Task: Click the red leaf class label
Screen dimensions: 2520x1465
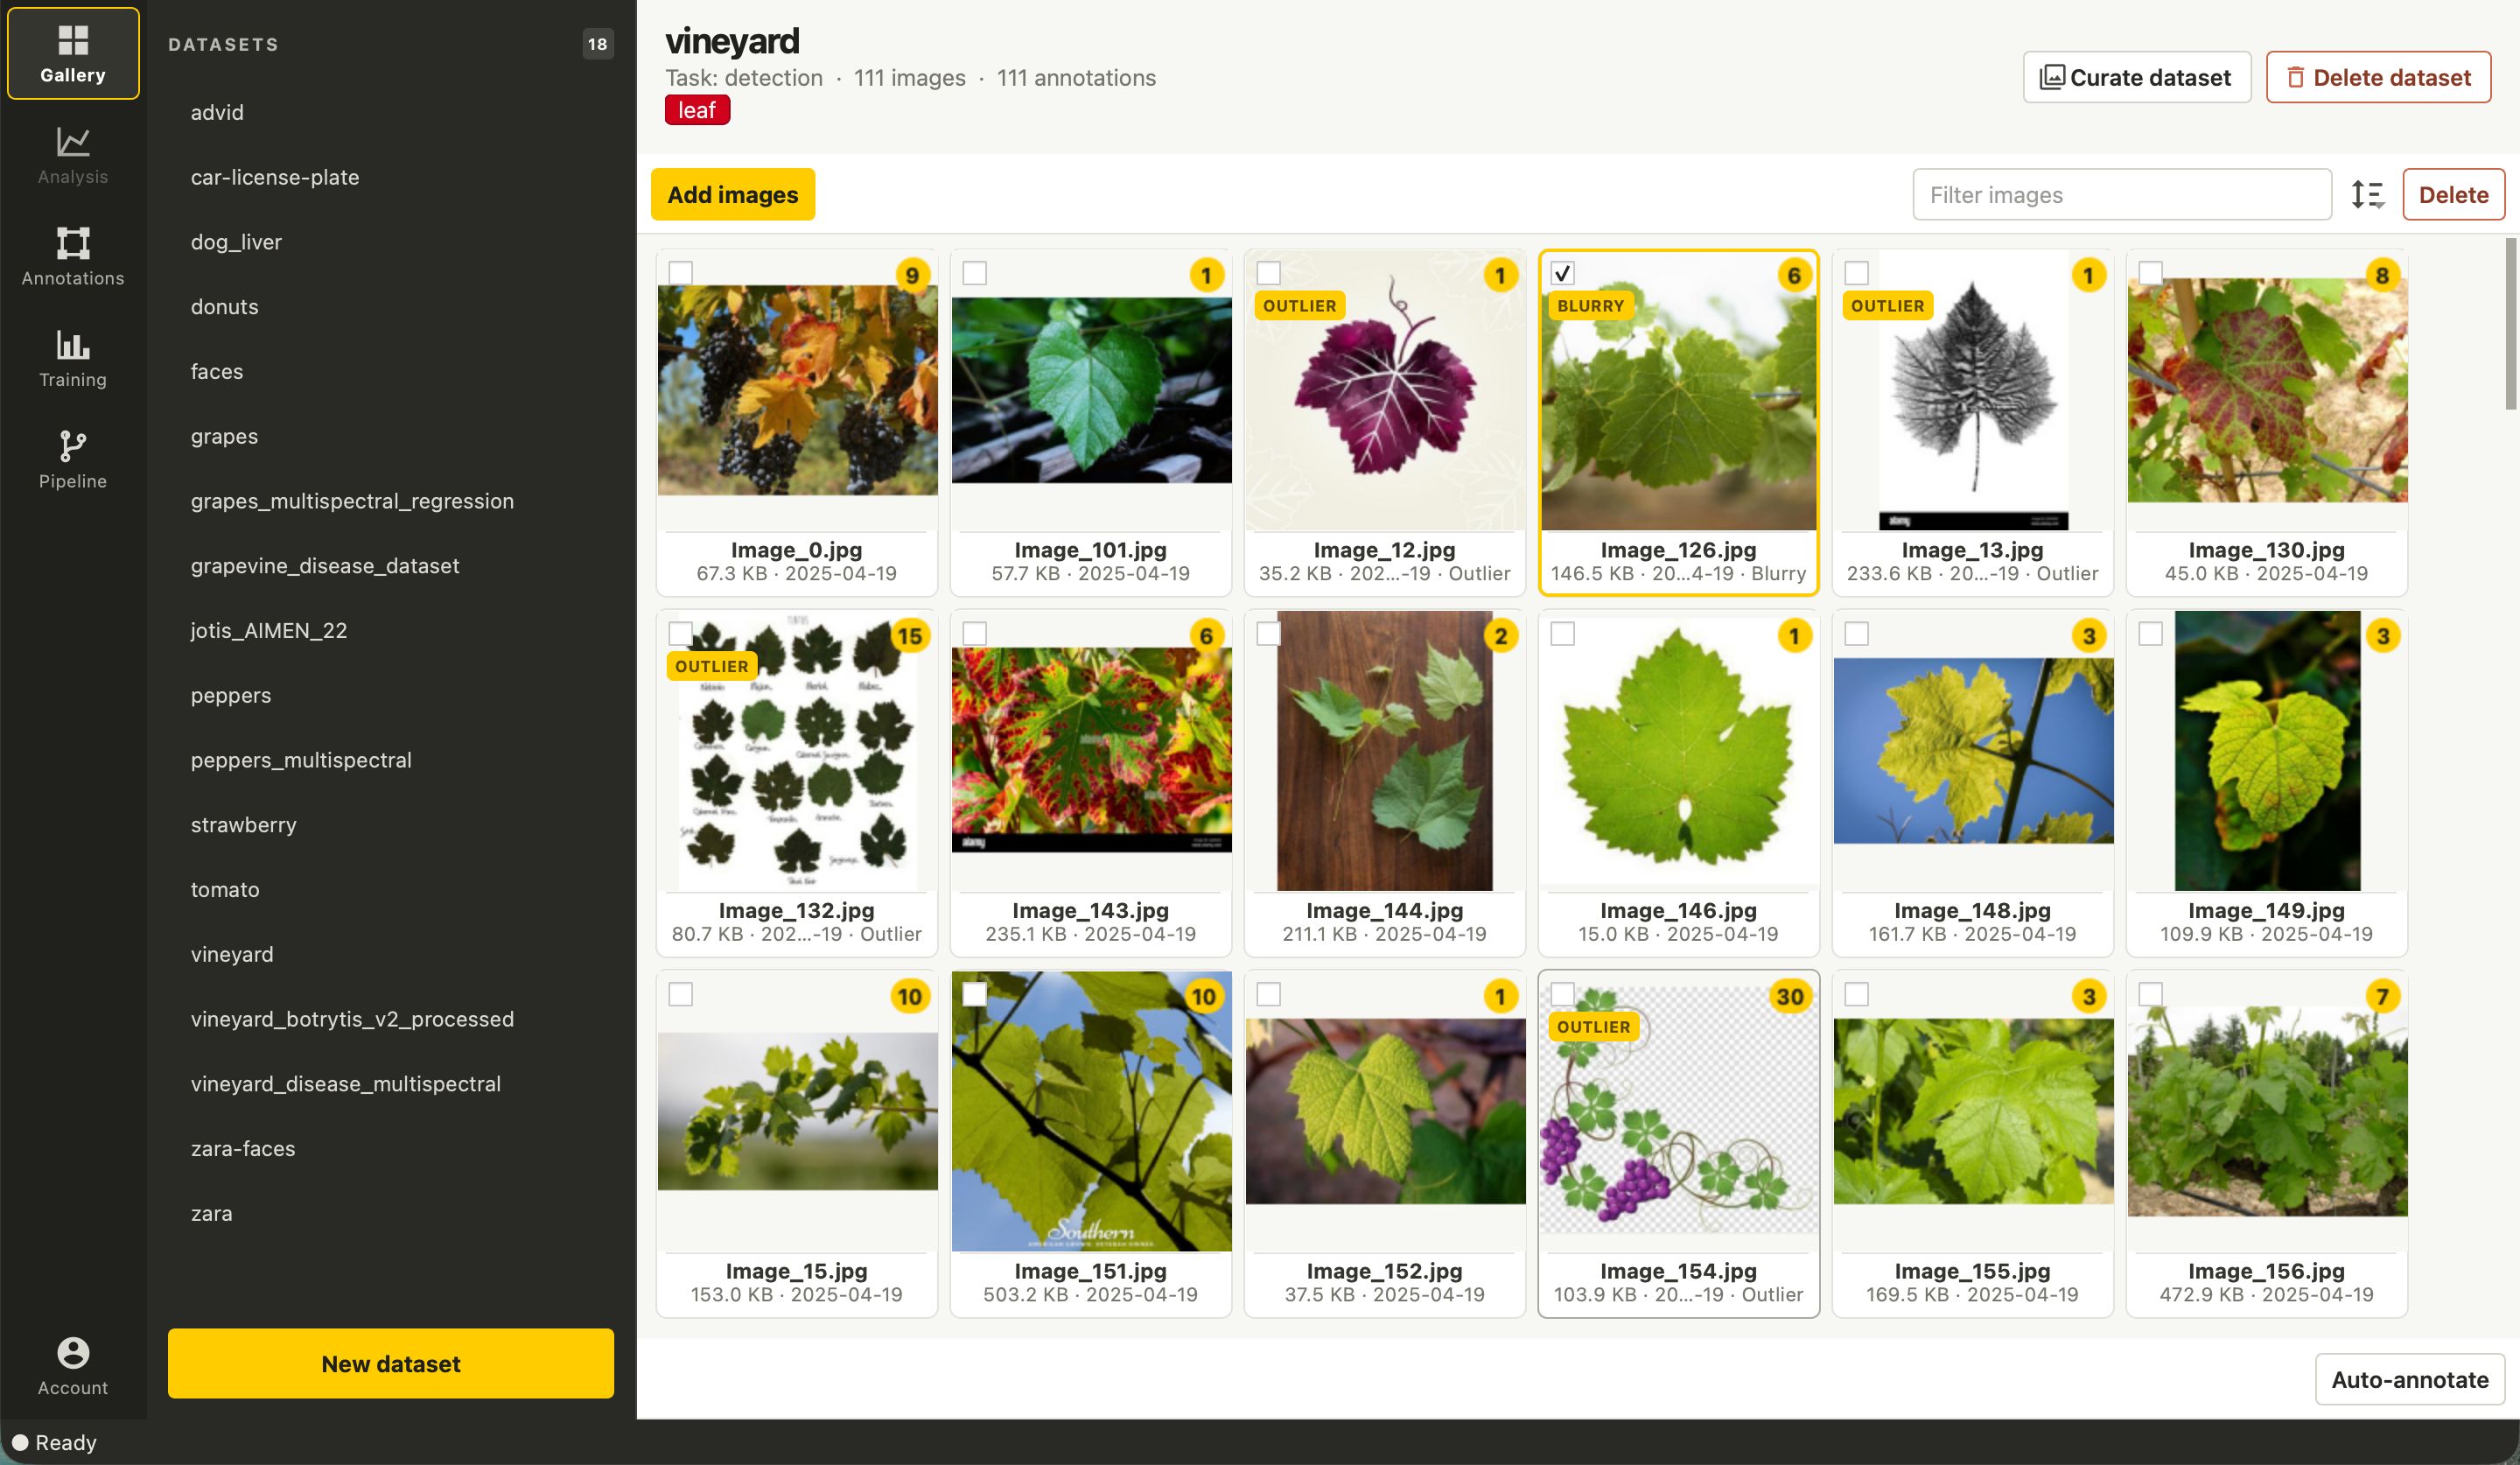Action: [697, 110]
